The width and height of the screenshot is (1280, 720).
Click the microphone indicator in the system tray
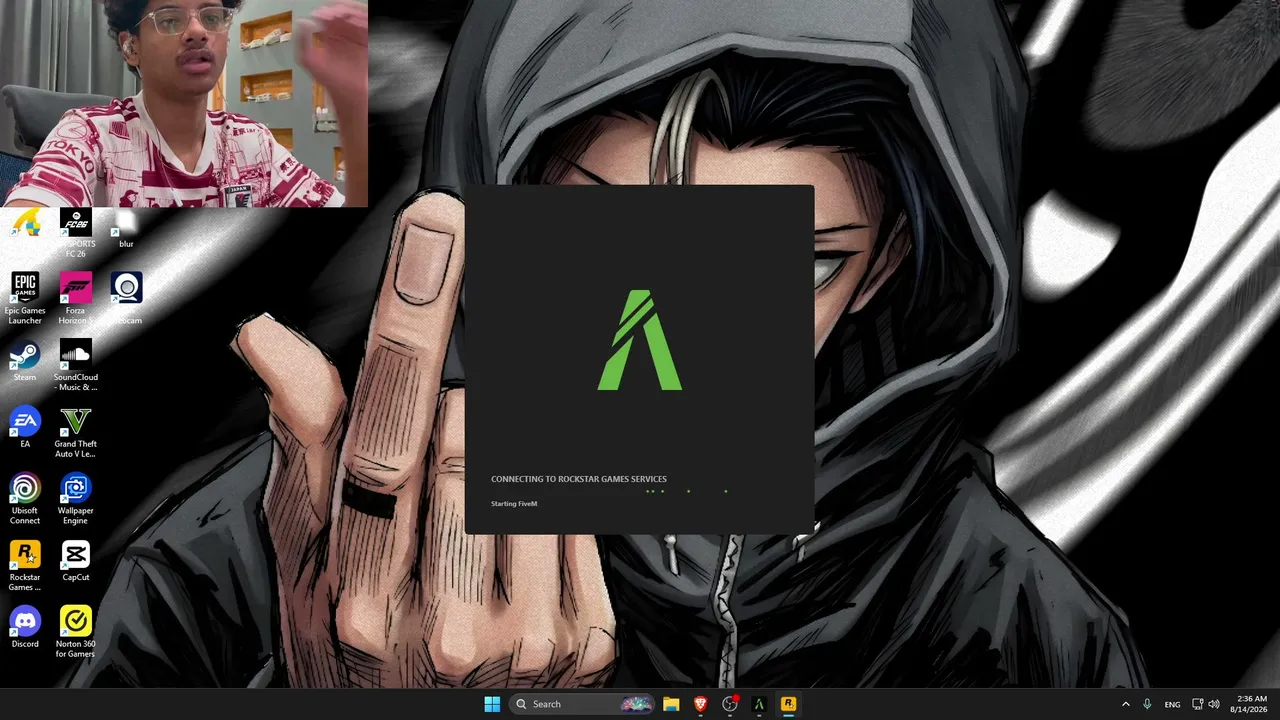(1147, 704)
